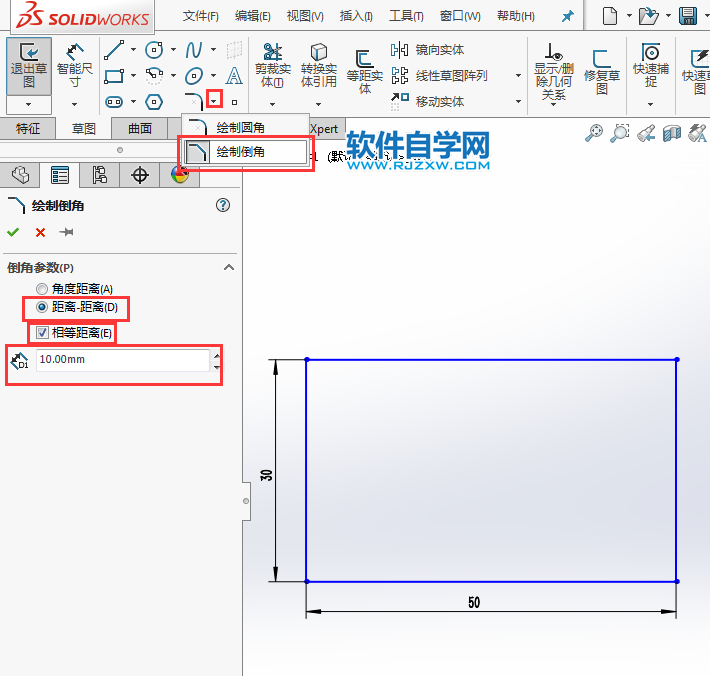Select the Smart Dimension (智能尺寸) tool

coord(74,66)
